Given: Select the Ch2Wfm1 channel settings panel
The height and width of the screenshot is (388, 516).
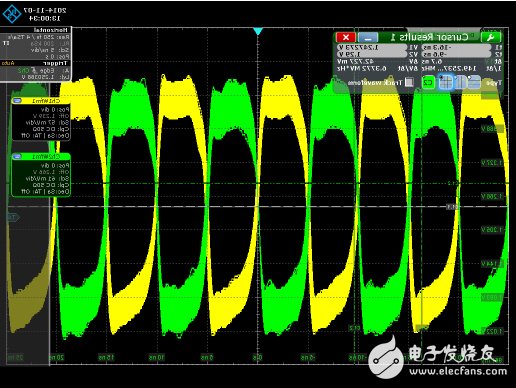Looking at the screenshot, I should (41, 175).
